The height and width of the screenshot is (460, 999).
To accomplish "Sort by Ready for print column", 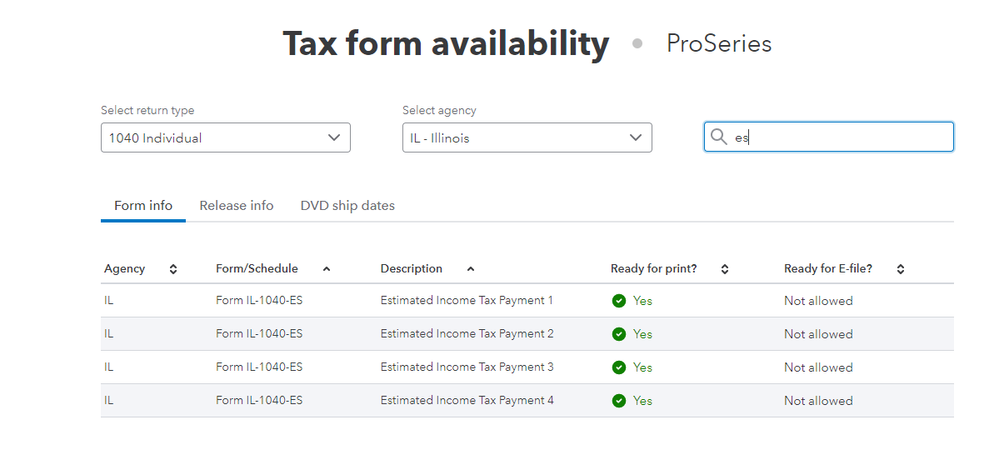I will 725,269.
